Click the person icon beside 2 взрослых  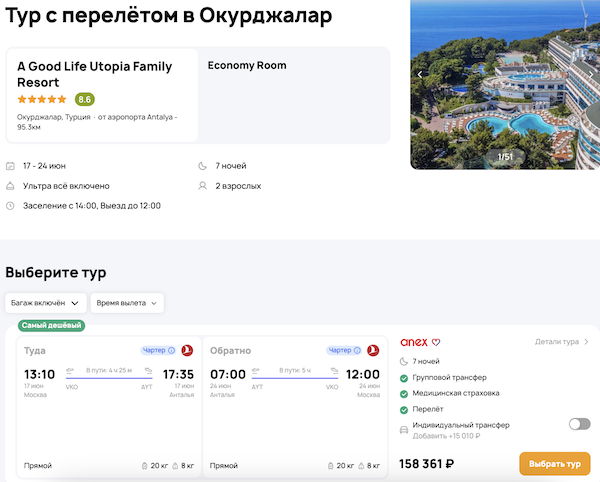point(204,186)
